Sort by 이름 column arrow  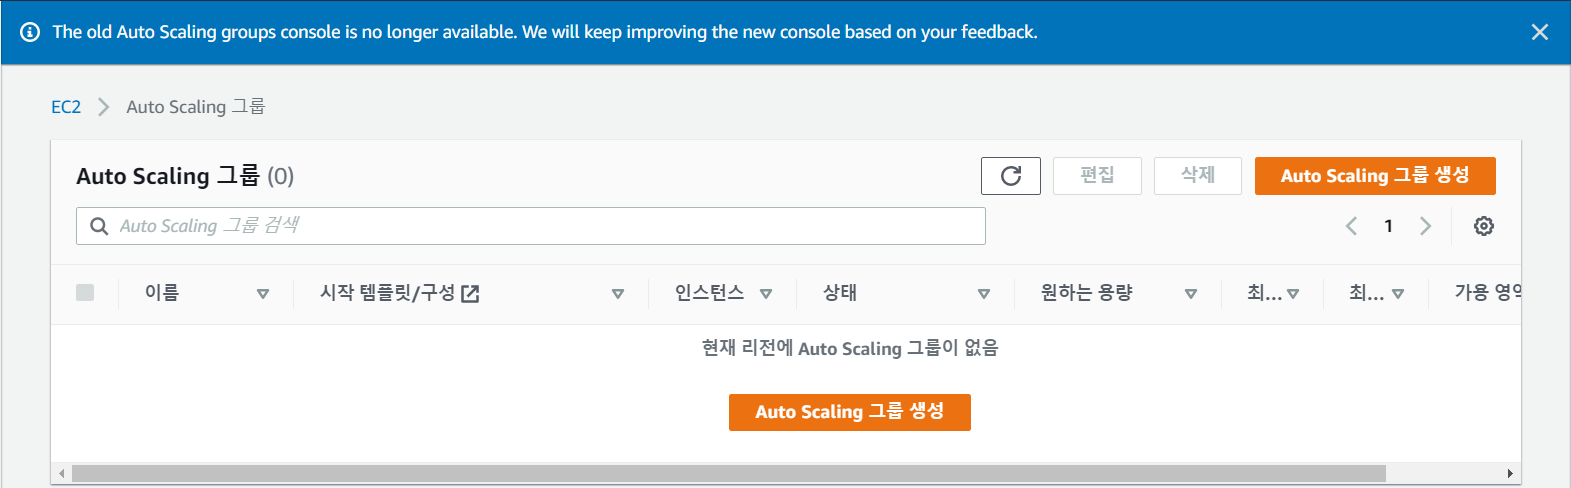click(x=263, y=294)
